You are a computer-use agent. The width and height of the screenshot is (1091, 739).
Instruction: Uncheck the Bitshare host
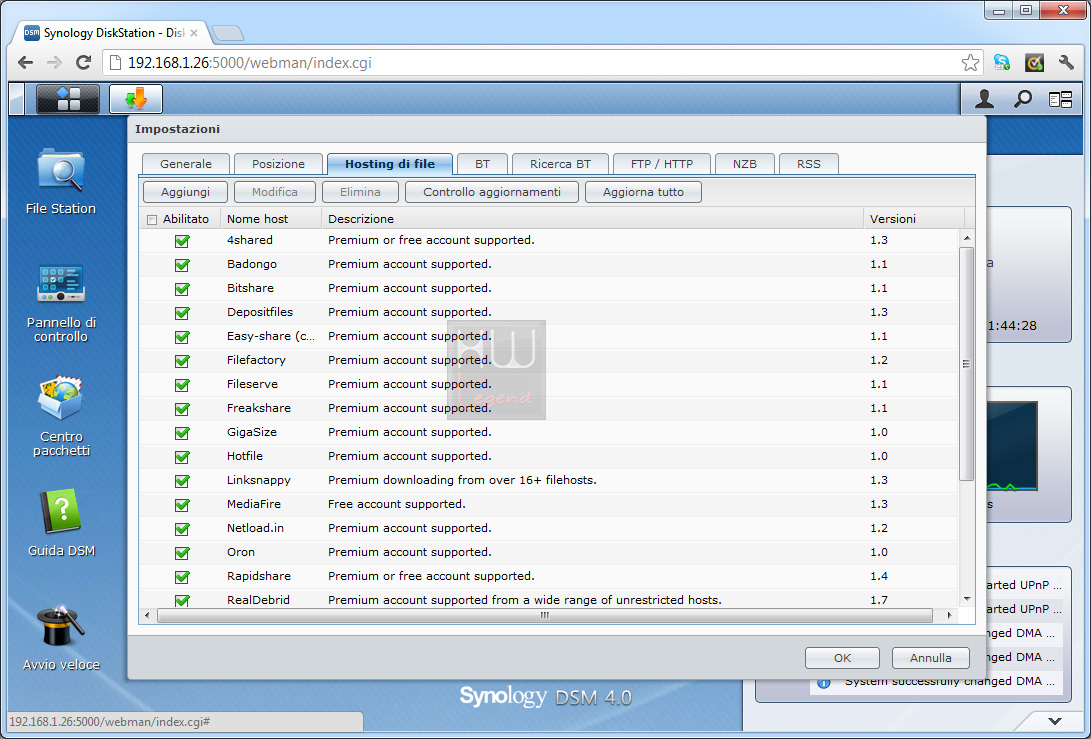[182, 289]
